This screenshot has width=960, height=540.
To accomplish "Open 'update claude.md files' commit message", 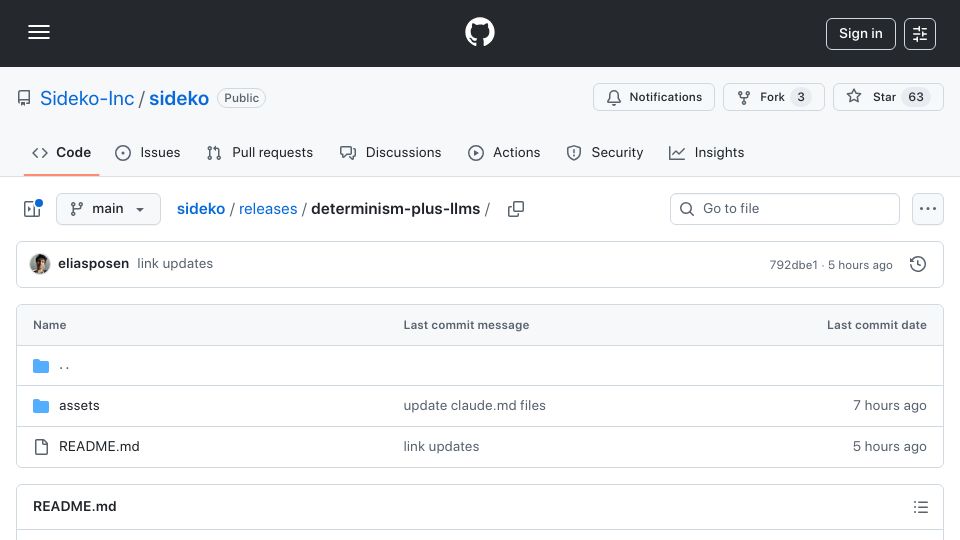I will (x=474, y=405).
